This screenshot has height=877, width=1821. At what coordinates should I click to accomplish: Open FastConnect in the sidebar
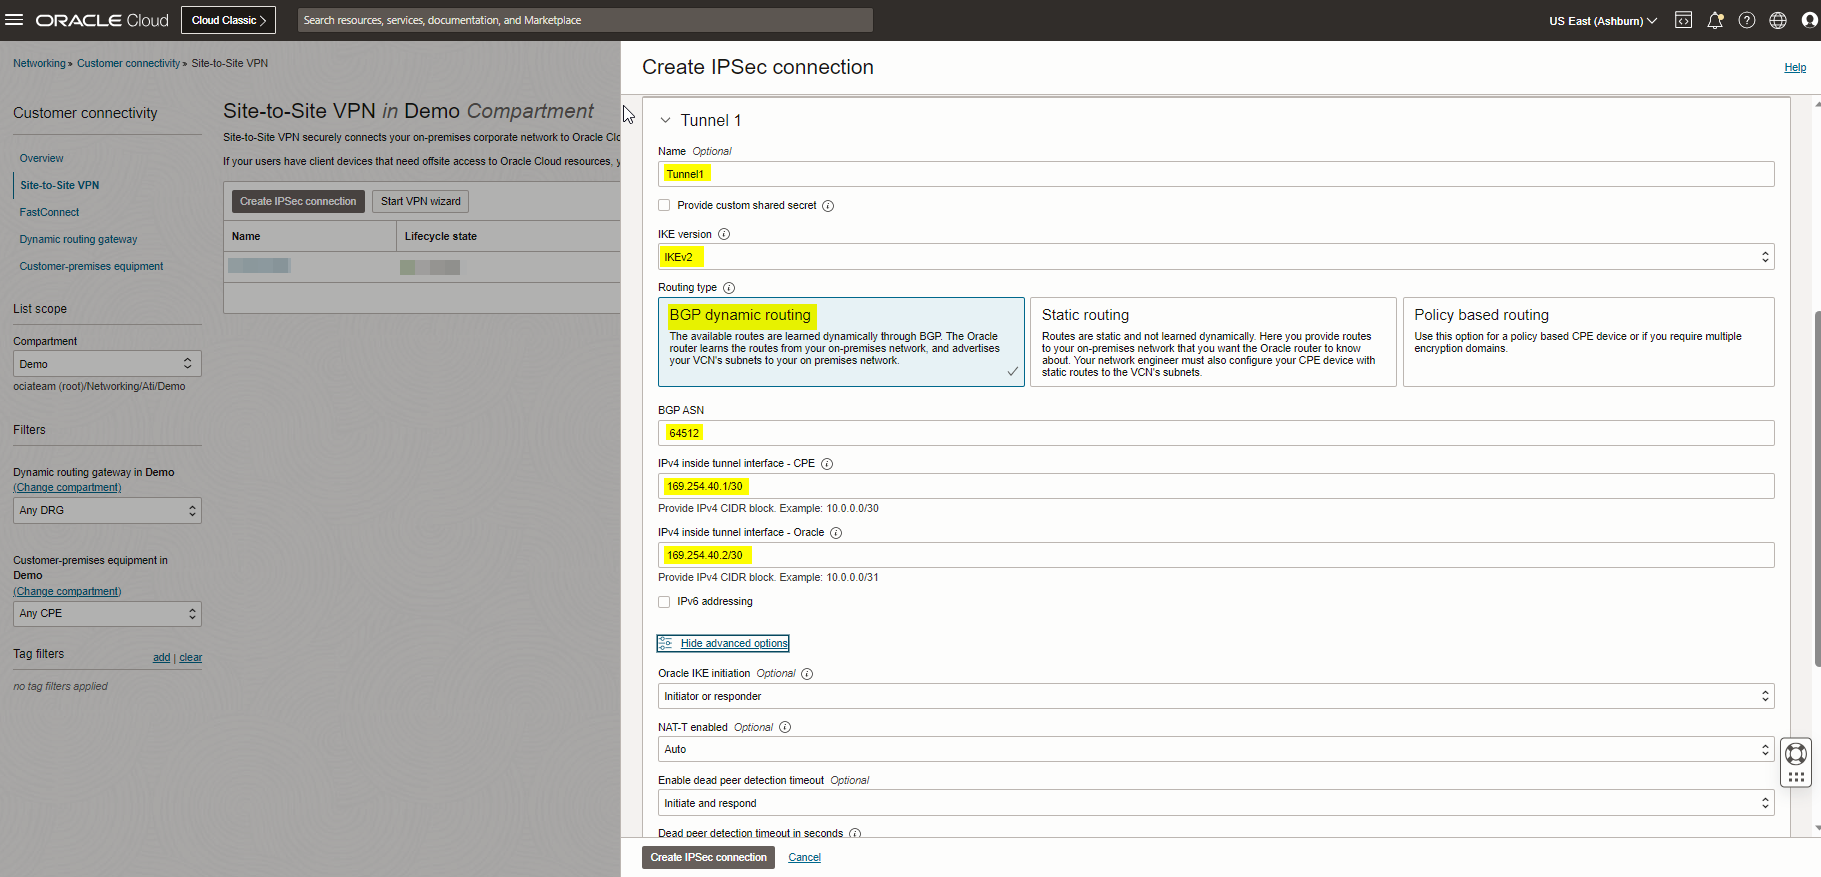pos(49,213)
